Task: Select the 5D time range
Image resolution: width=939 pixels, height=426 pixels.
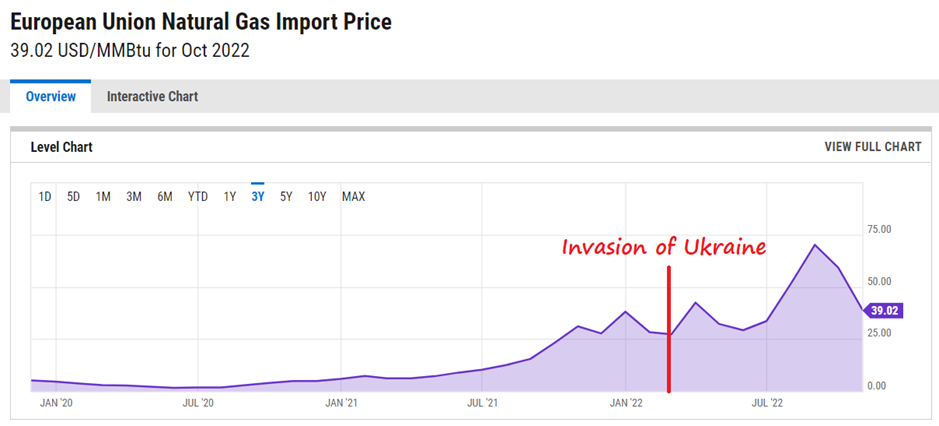Action: pyautogui.click(x=73, y=197)
